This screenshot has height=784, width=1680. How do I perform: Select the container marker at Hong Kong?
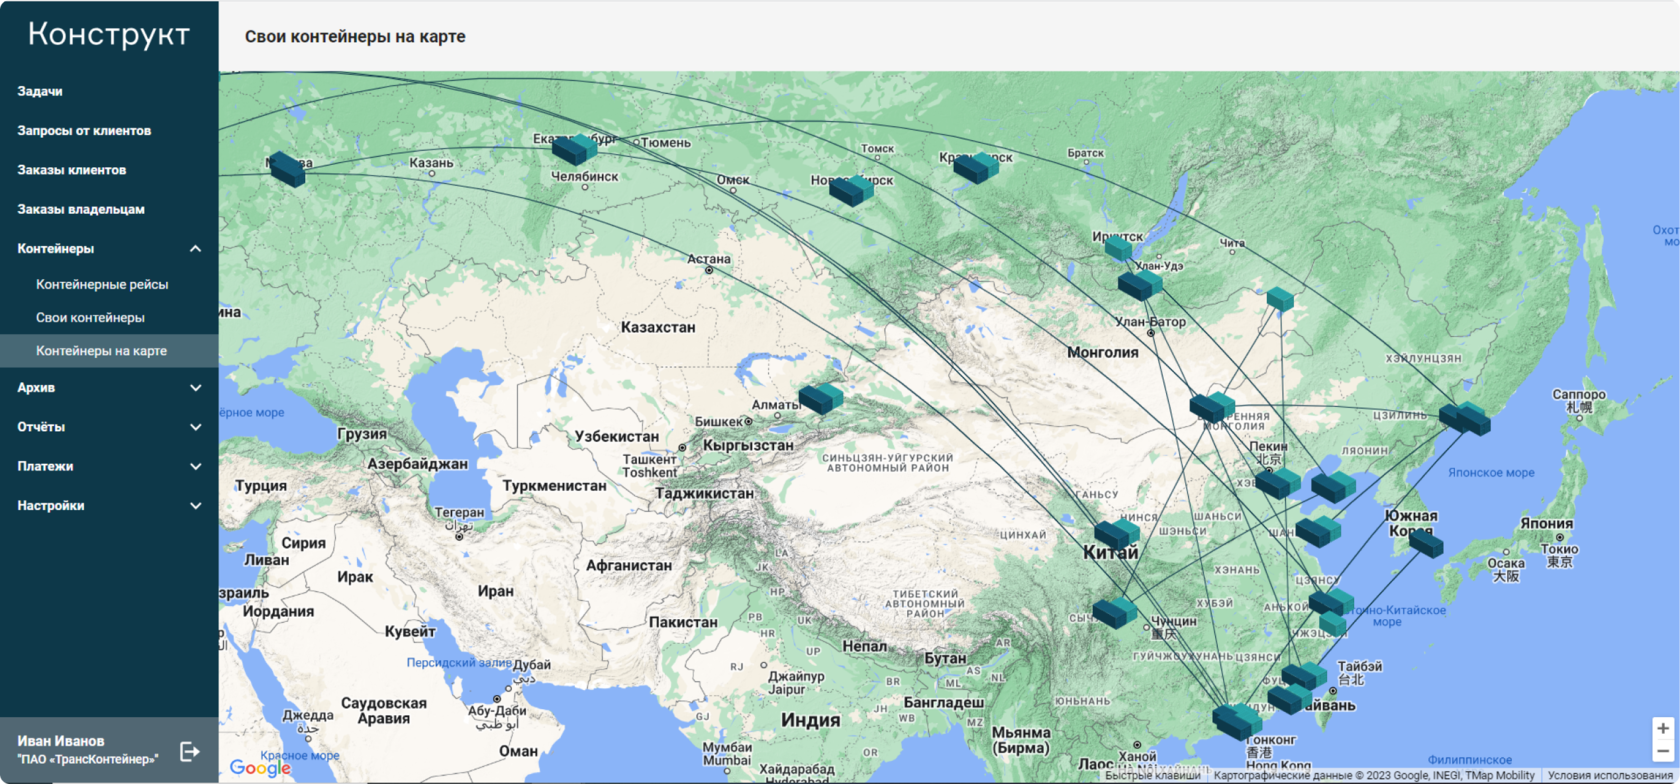click(1237, 720)
